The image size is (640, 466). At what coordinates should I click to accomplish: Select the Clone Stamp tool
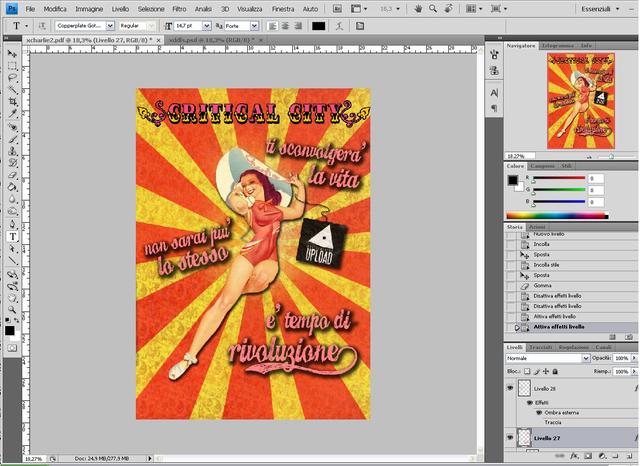(x=12, y=151)
